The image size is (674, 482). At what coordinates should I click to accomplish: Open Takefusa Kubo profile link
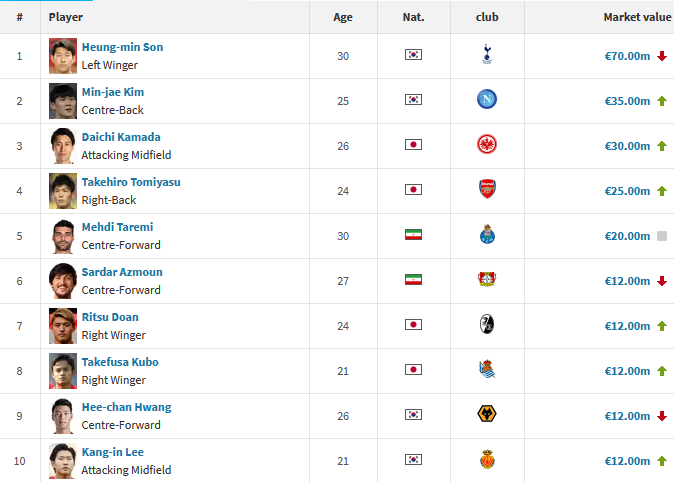(x=119, y=362)
